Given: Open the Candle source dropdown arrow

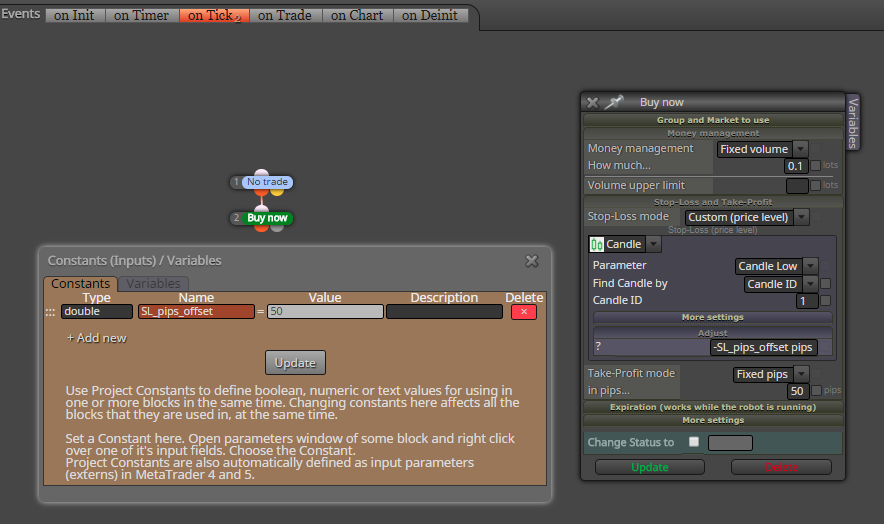Looking at the screenshot, I should (653, 244).
